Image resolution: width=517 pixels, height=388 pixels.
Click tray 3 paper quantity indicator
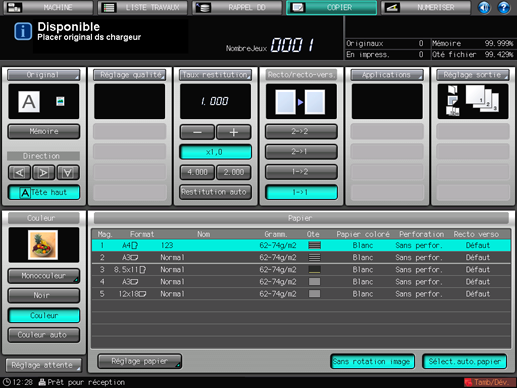coord(314,270)
